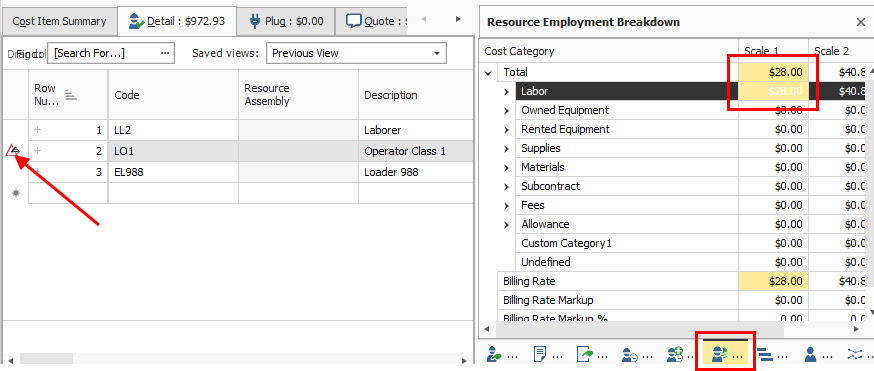The image size is (874, 371).
Task: Select the highlighted Resource Employment Breakdown panel icon
Action: click(x=725, y=353)
